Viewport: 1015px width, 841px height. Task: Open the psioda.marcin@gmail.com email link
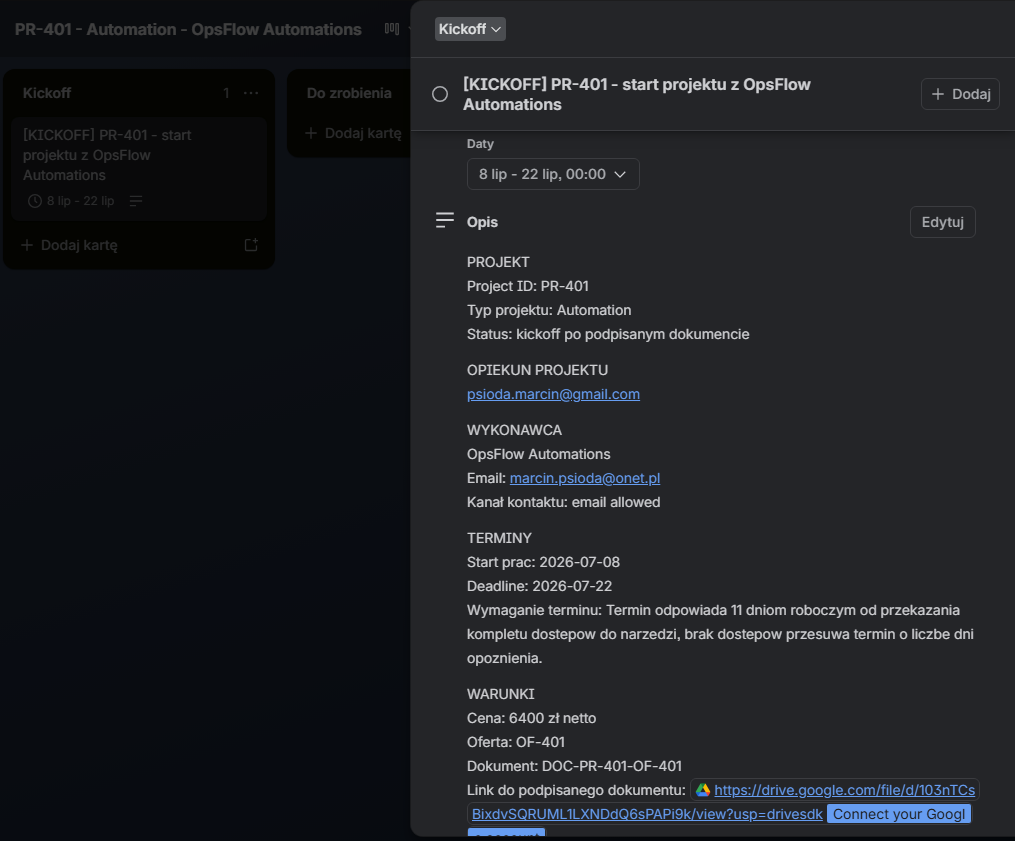553,394
